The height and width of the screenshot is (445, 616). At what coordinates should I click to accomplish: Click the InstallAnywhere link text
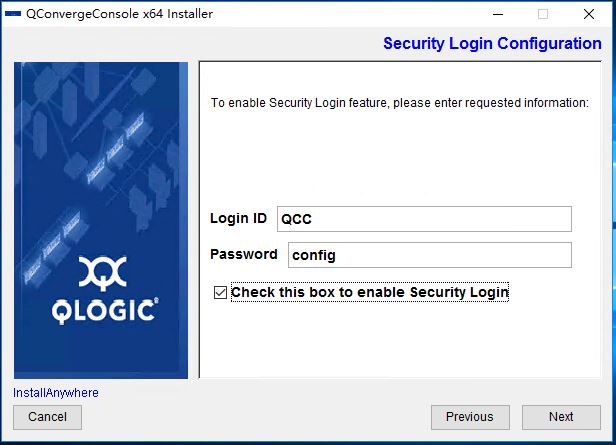click(x=56, y=393)
